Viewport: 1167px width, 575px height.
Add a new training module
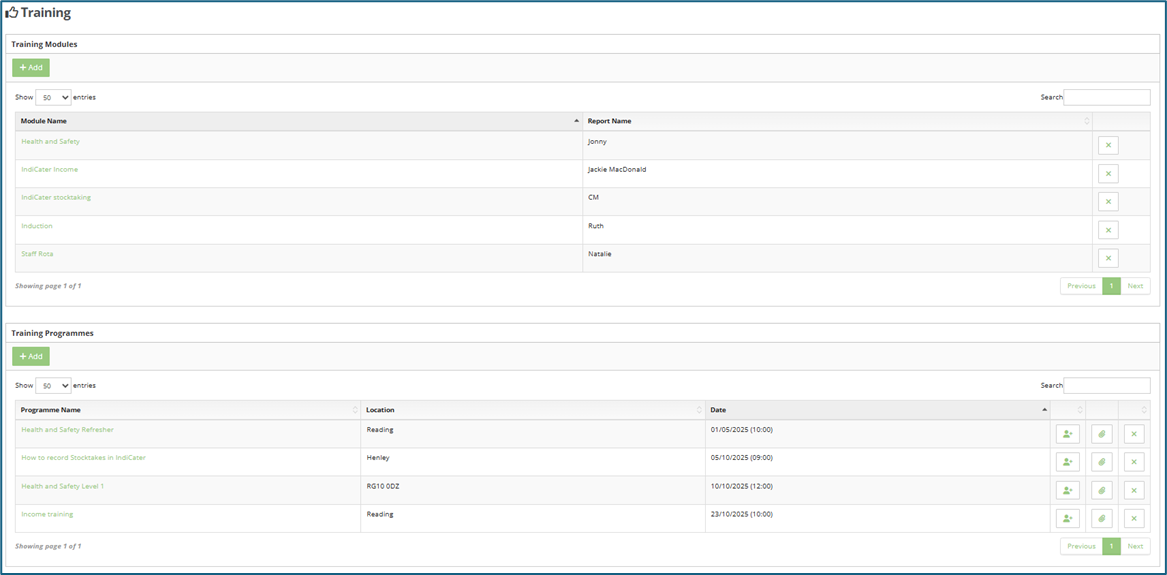tap(31, 68)
